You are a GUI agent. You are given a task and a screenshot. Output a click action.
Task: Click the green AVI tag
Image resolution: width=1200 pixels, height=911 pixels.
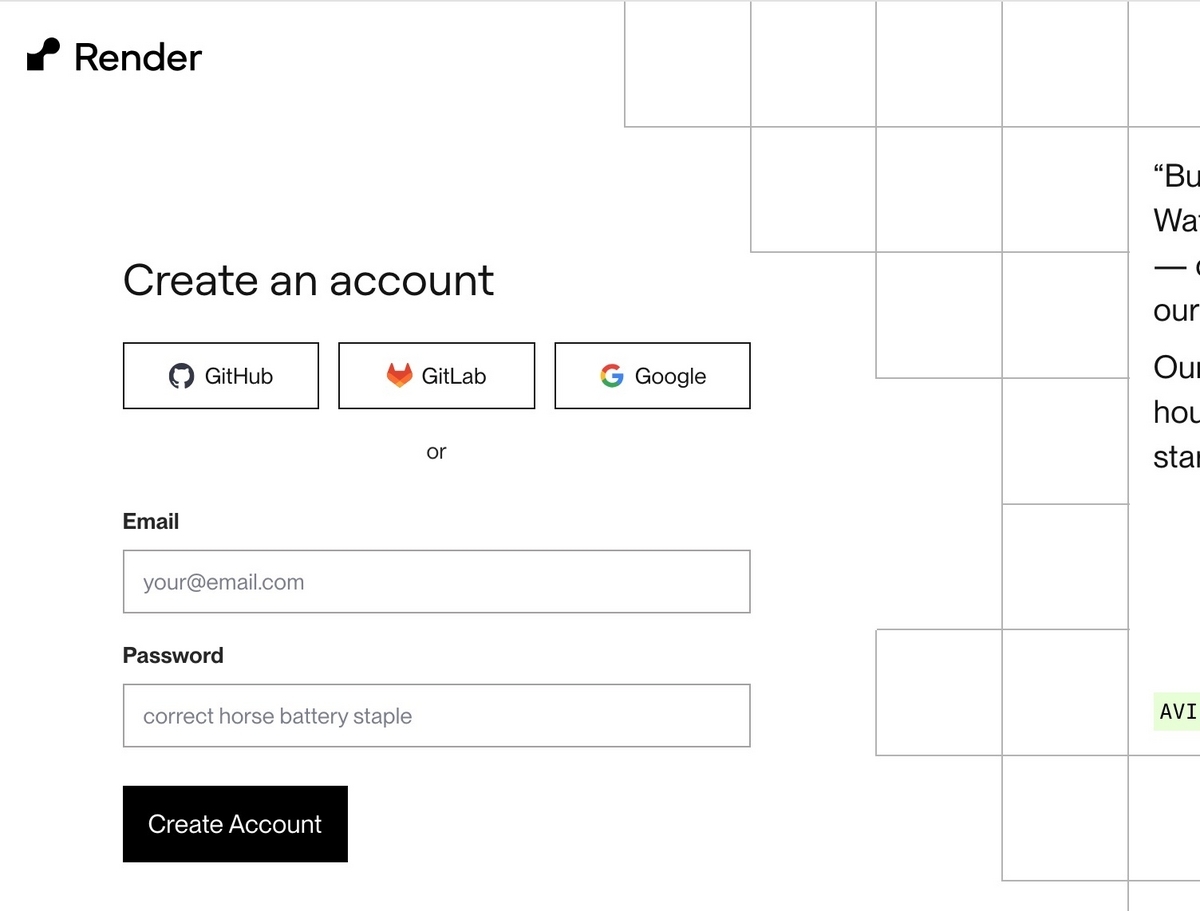coord(1176,711)
